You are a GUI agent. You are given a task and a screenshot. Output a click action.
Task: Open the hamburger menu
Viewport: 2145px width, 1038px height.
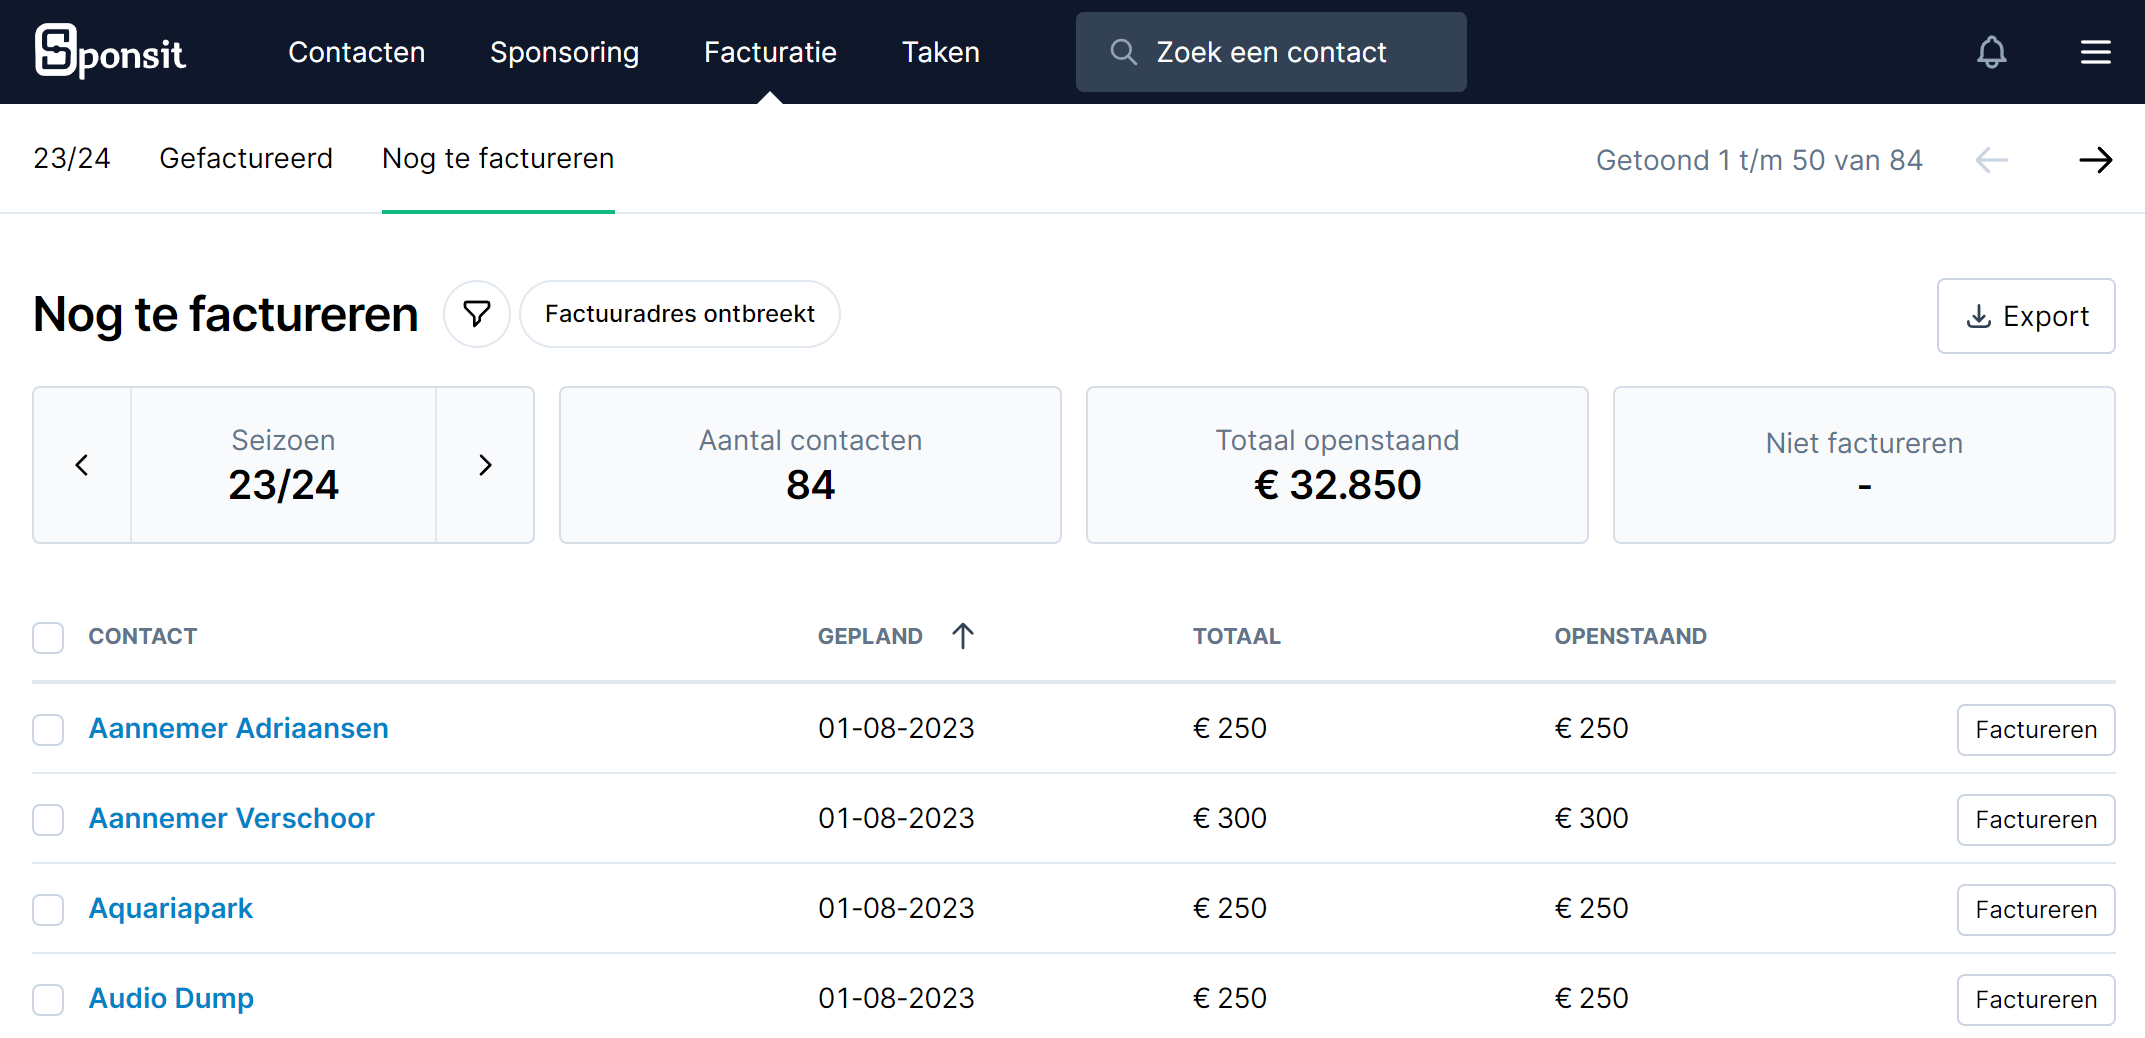pyautogui.click(x=2095, y=52)
